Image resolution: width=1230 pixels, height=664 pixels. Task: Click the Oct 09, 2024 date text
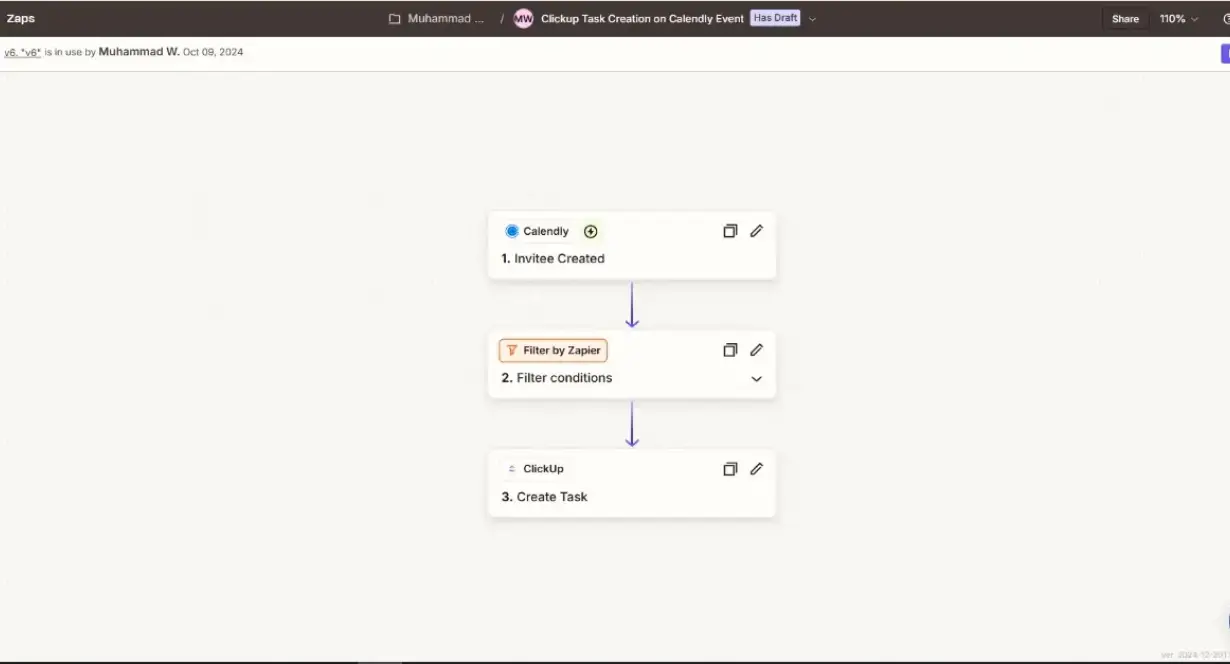pyautogui.click(x=213, y=52)
